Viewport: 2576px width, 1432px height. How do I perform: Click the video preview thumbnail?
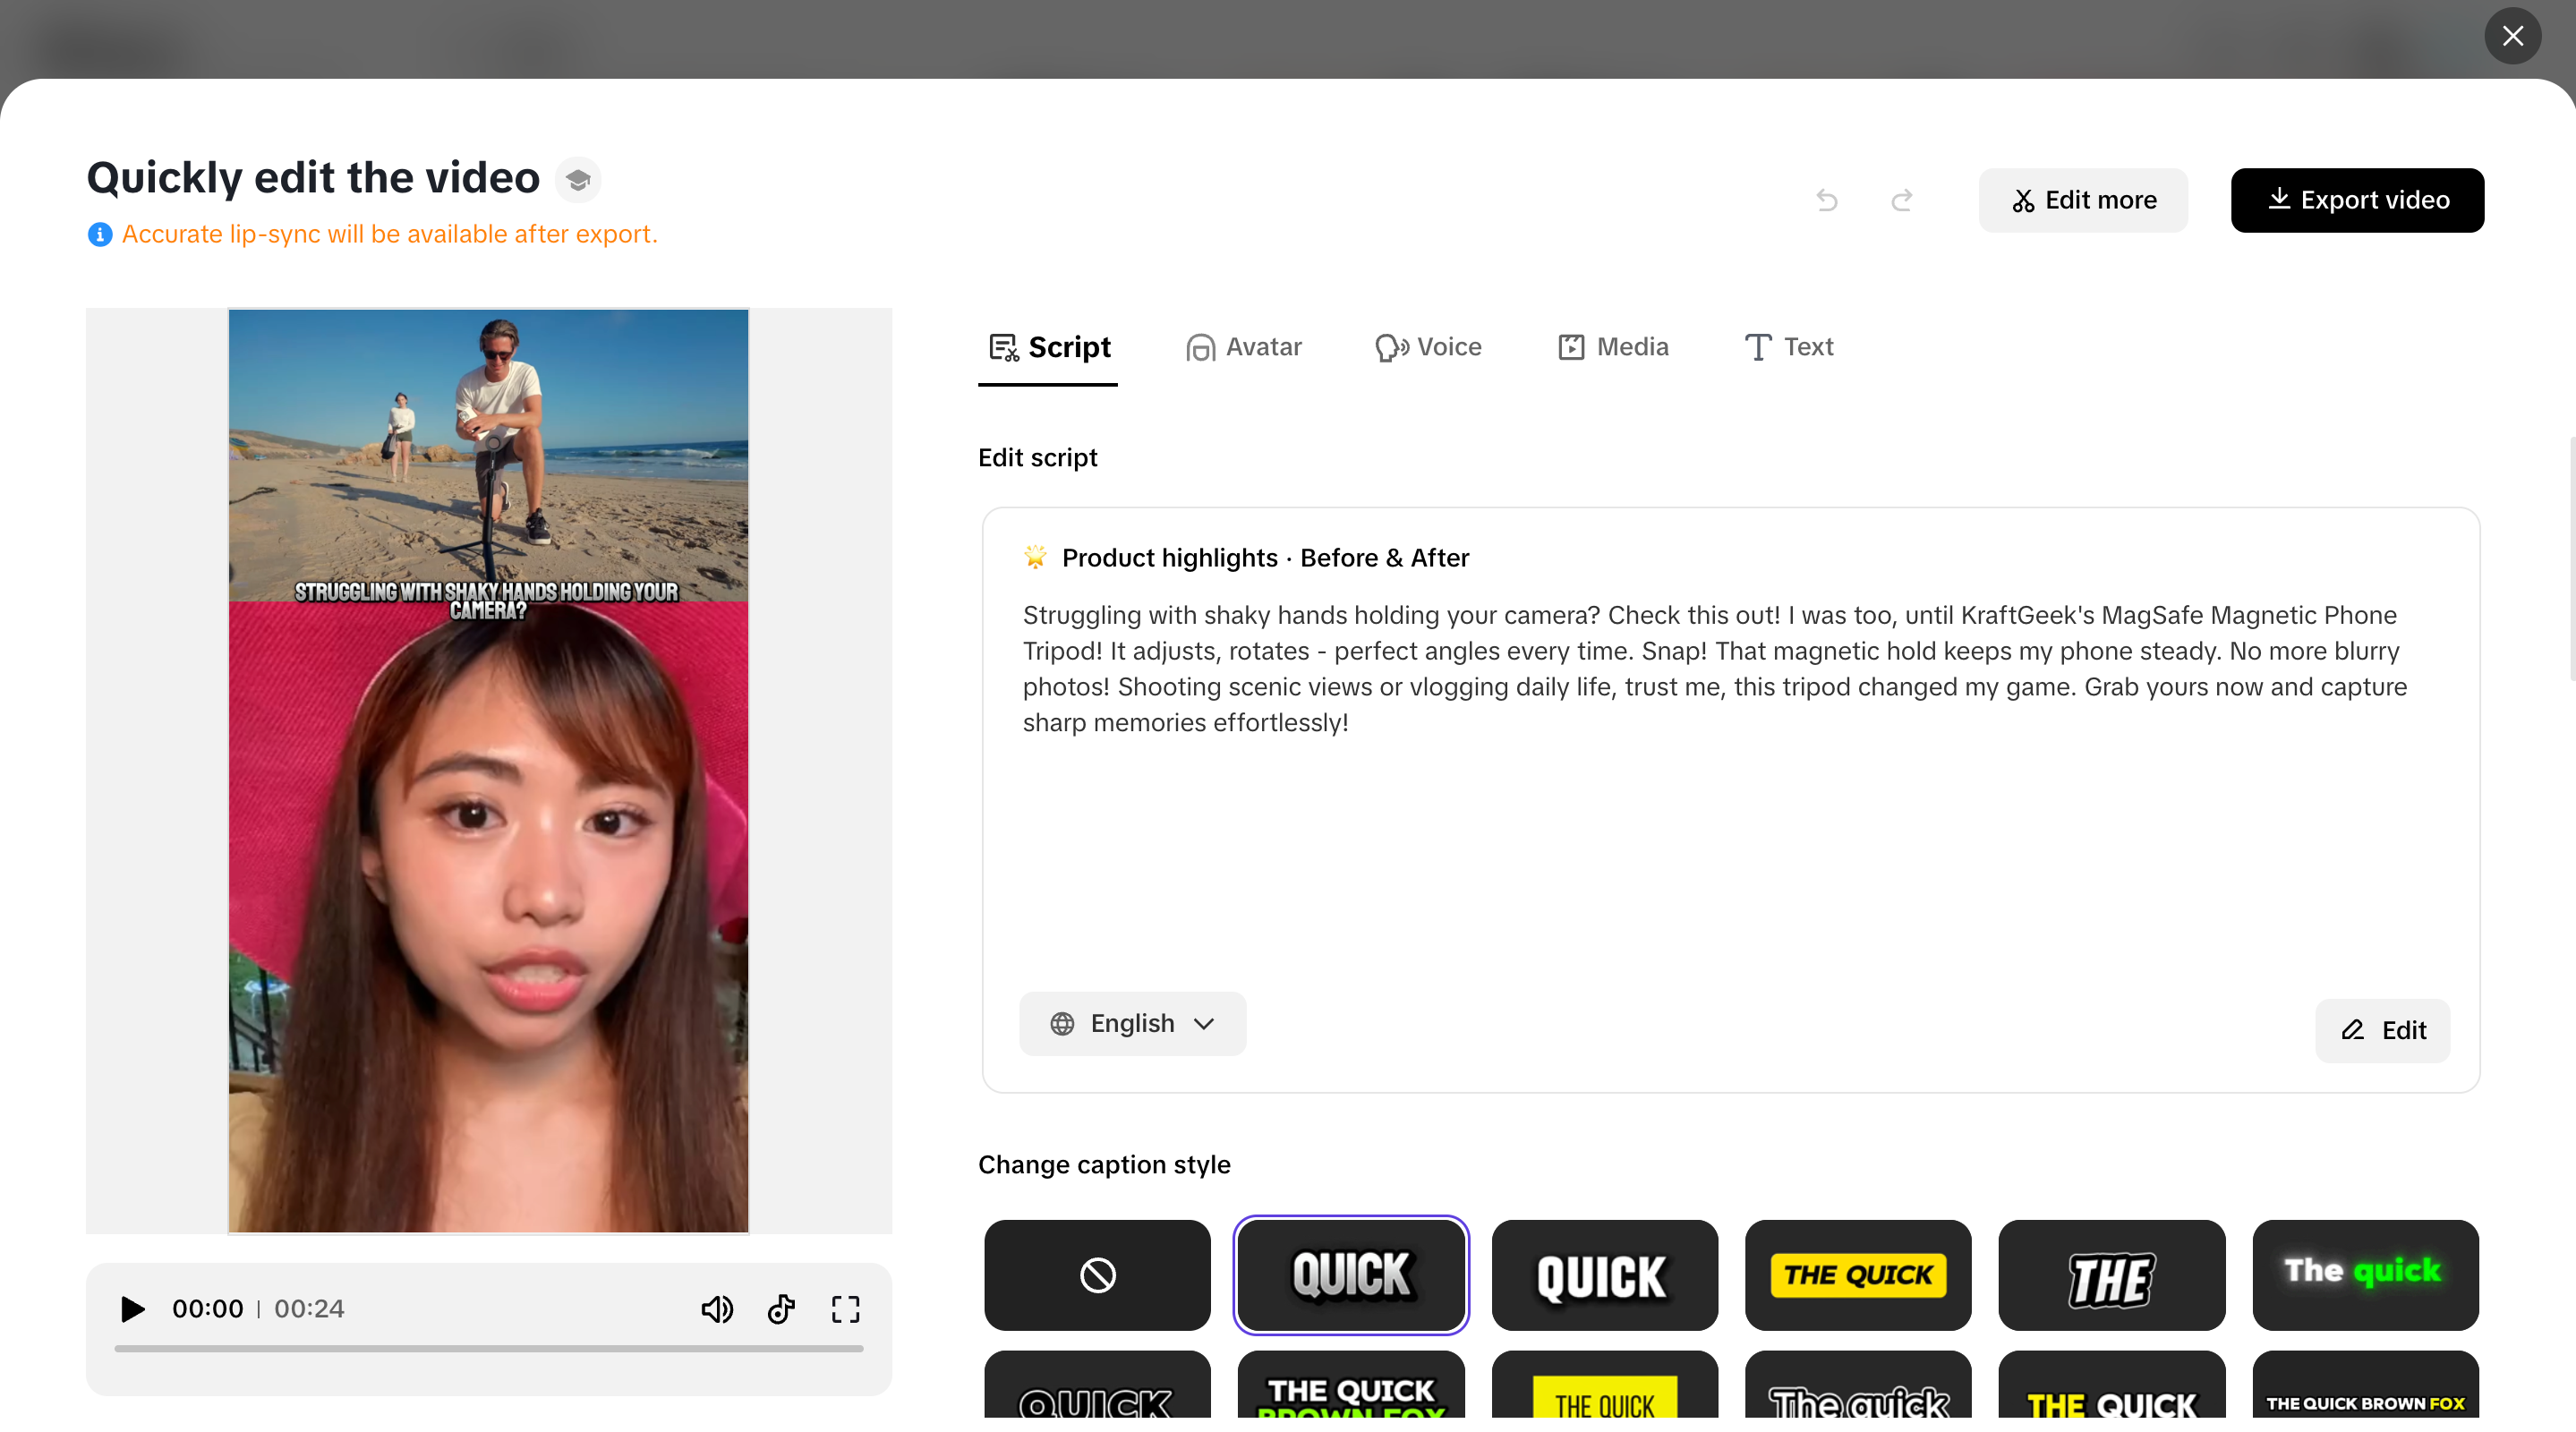488,770
